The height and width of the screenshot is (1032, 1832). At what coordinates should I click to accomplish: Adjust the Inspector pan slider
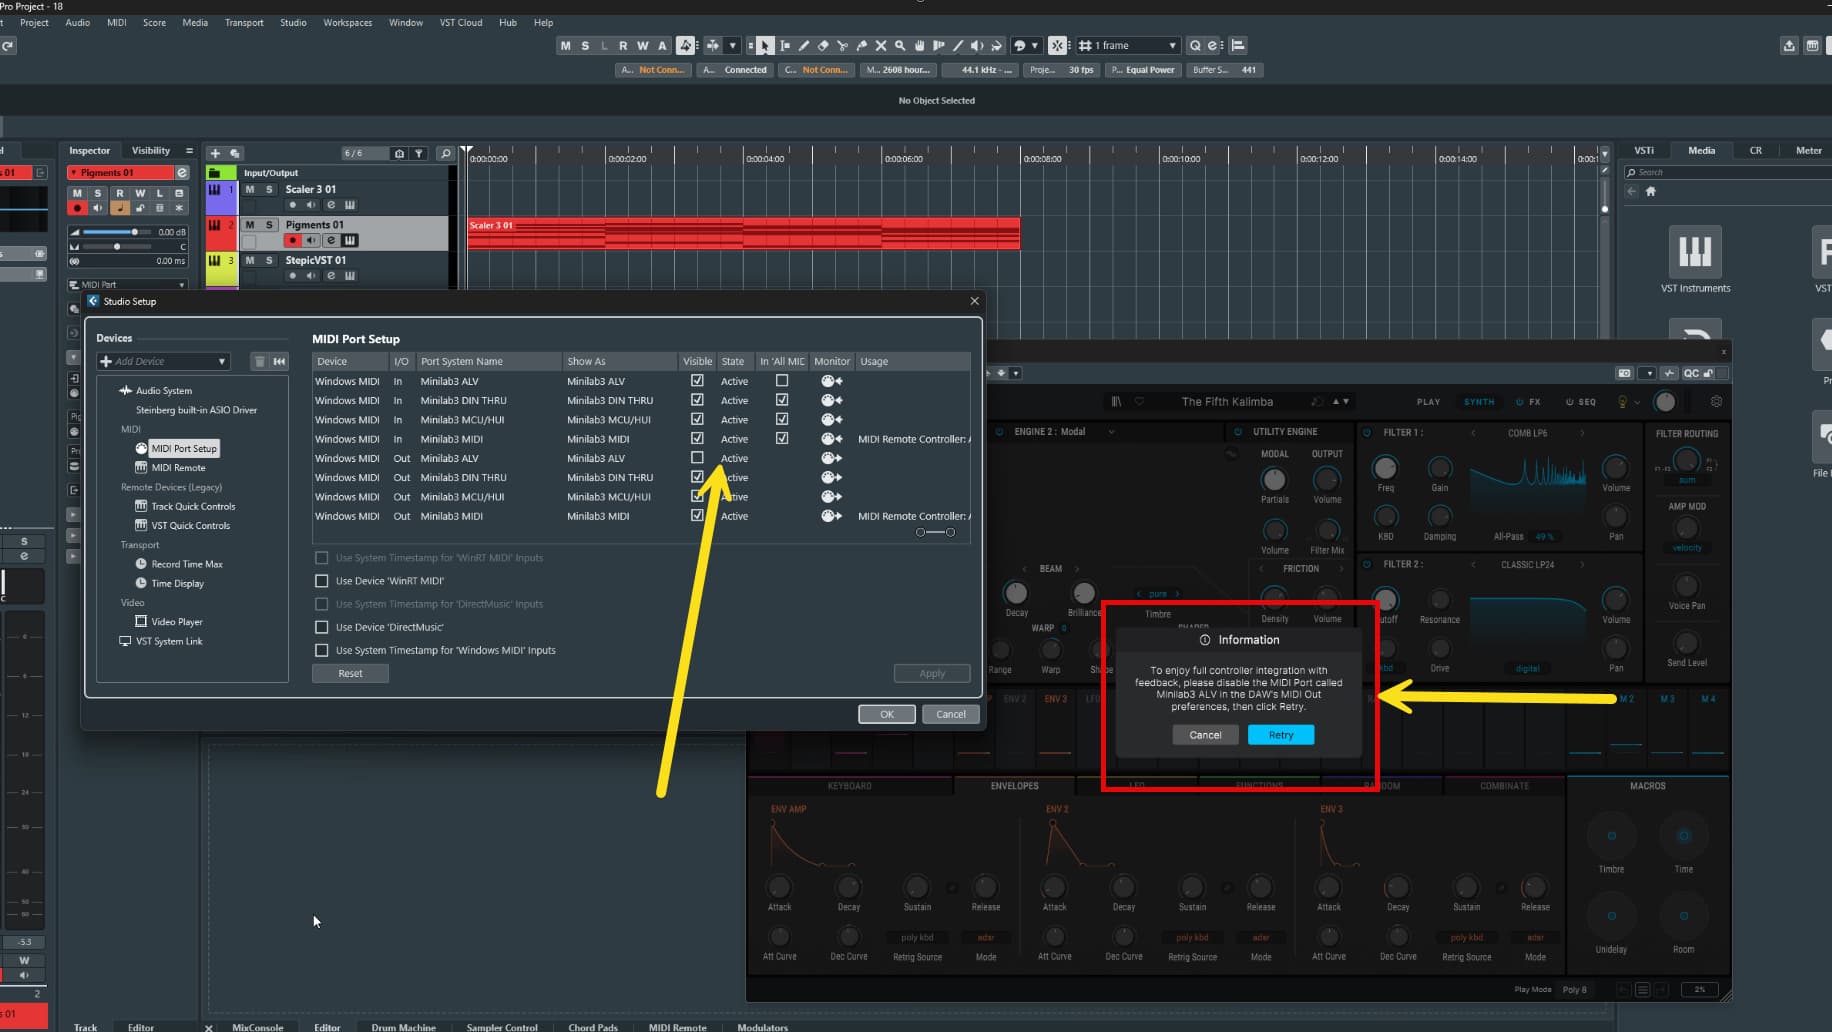116,247
